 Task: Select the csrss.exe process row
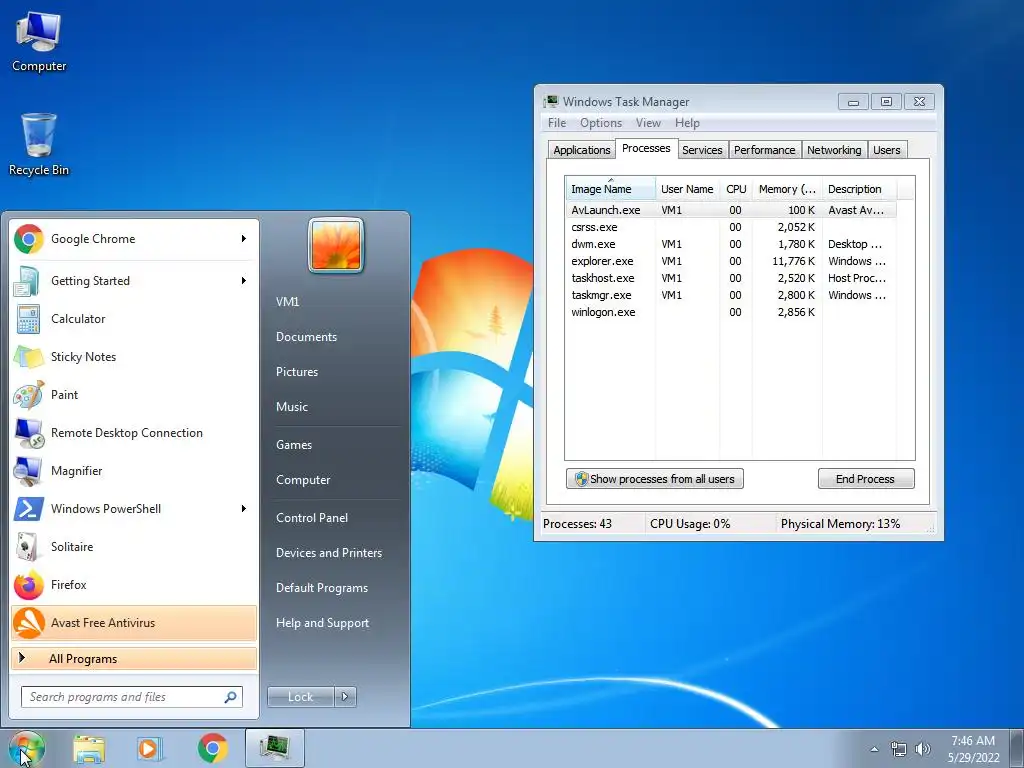pos(731,227)
